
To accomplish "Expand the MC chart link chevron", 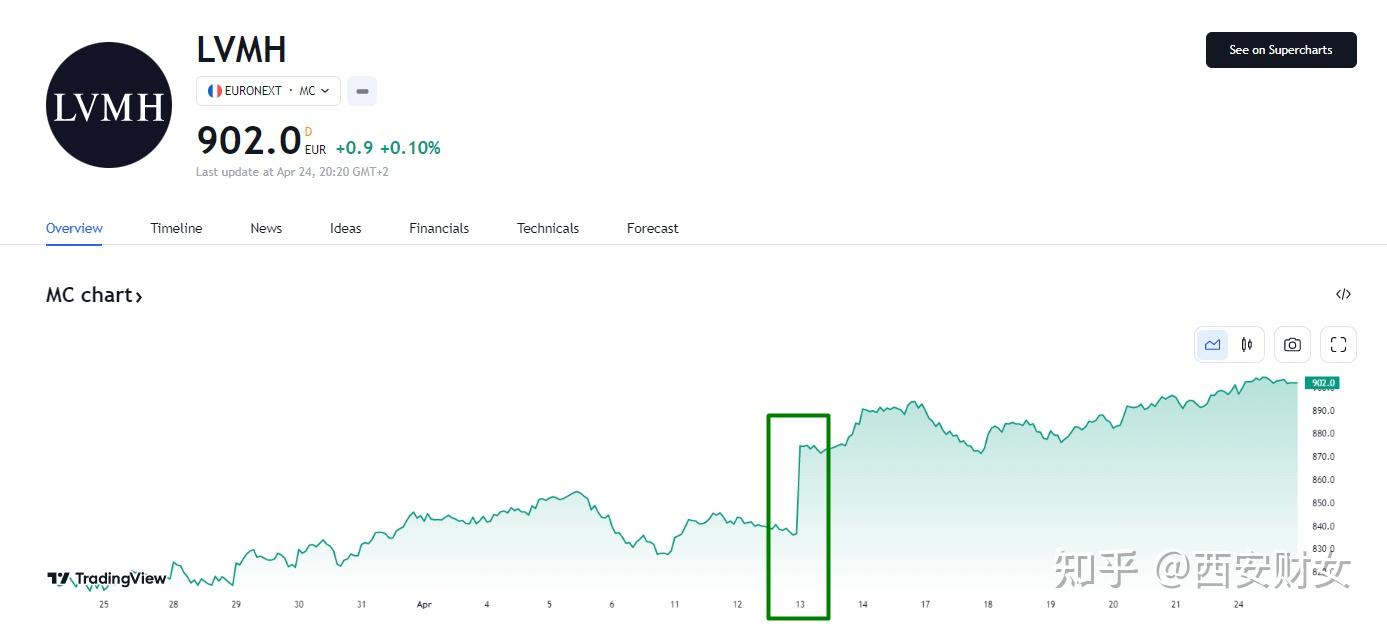I will [140, 295].
